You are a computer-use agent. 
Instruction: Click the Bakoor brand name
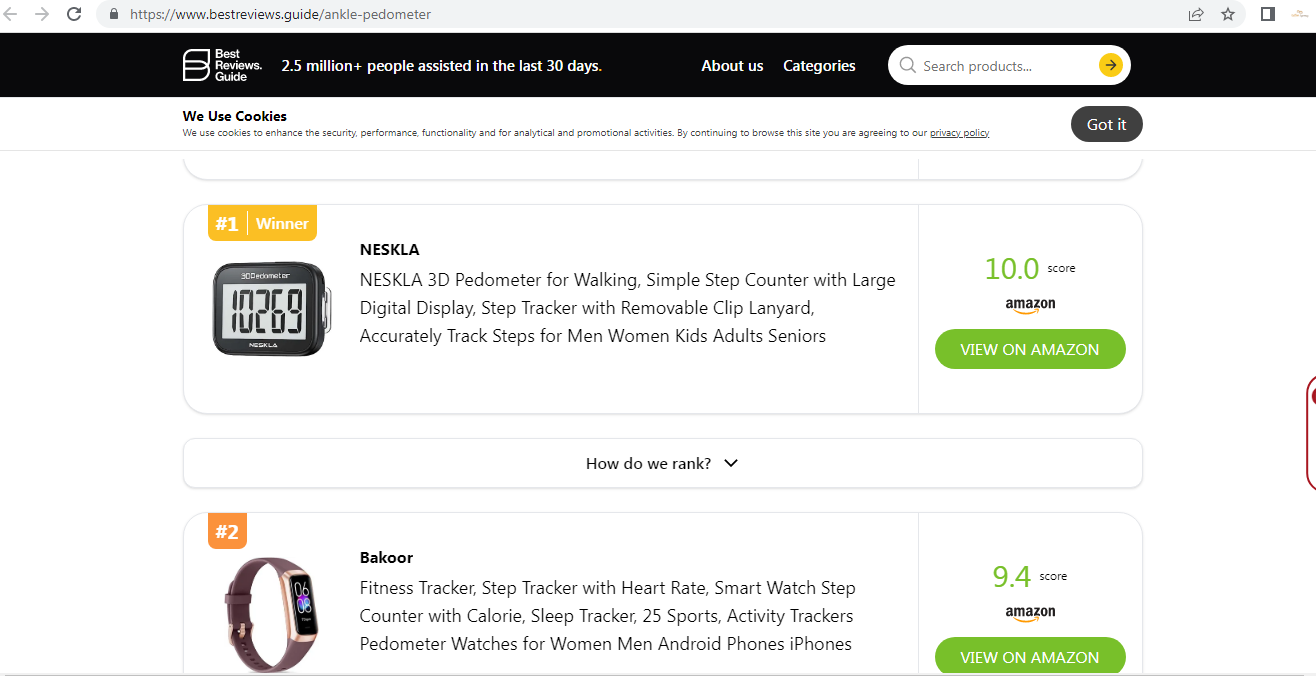(x=386, y=557)
